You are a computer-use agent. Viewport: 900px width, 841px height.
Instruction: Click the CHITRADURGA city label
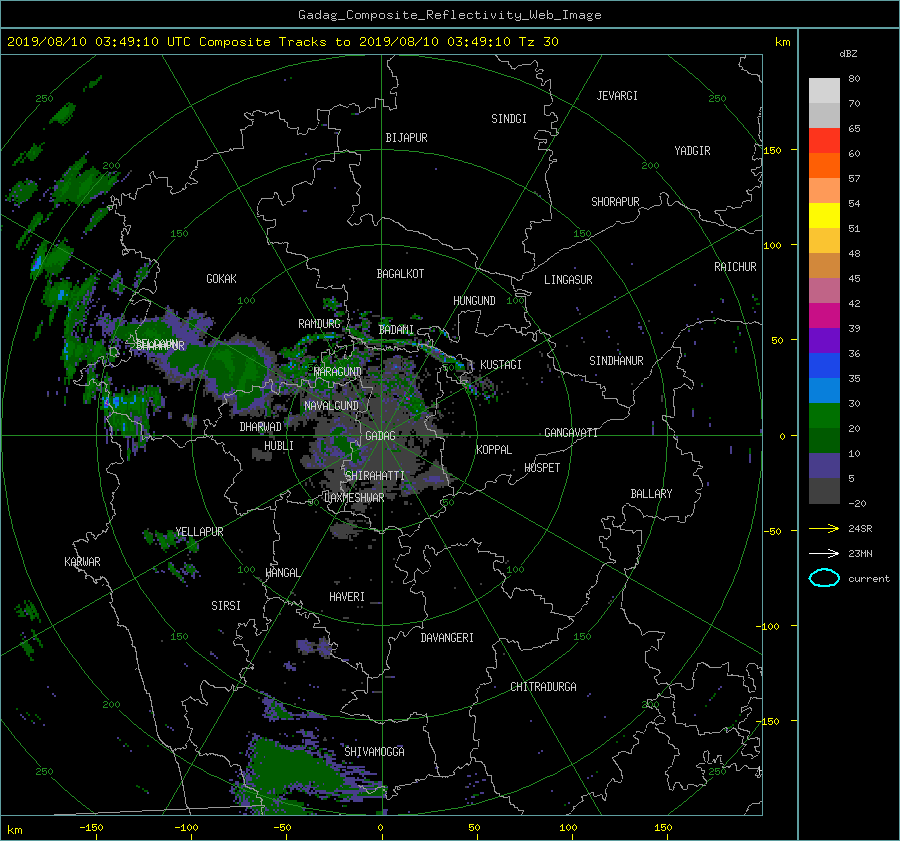(543, 687)
